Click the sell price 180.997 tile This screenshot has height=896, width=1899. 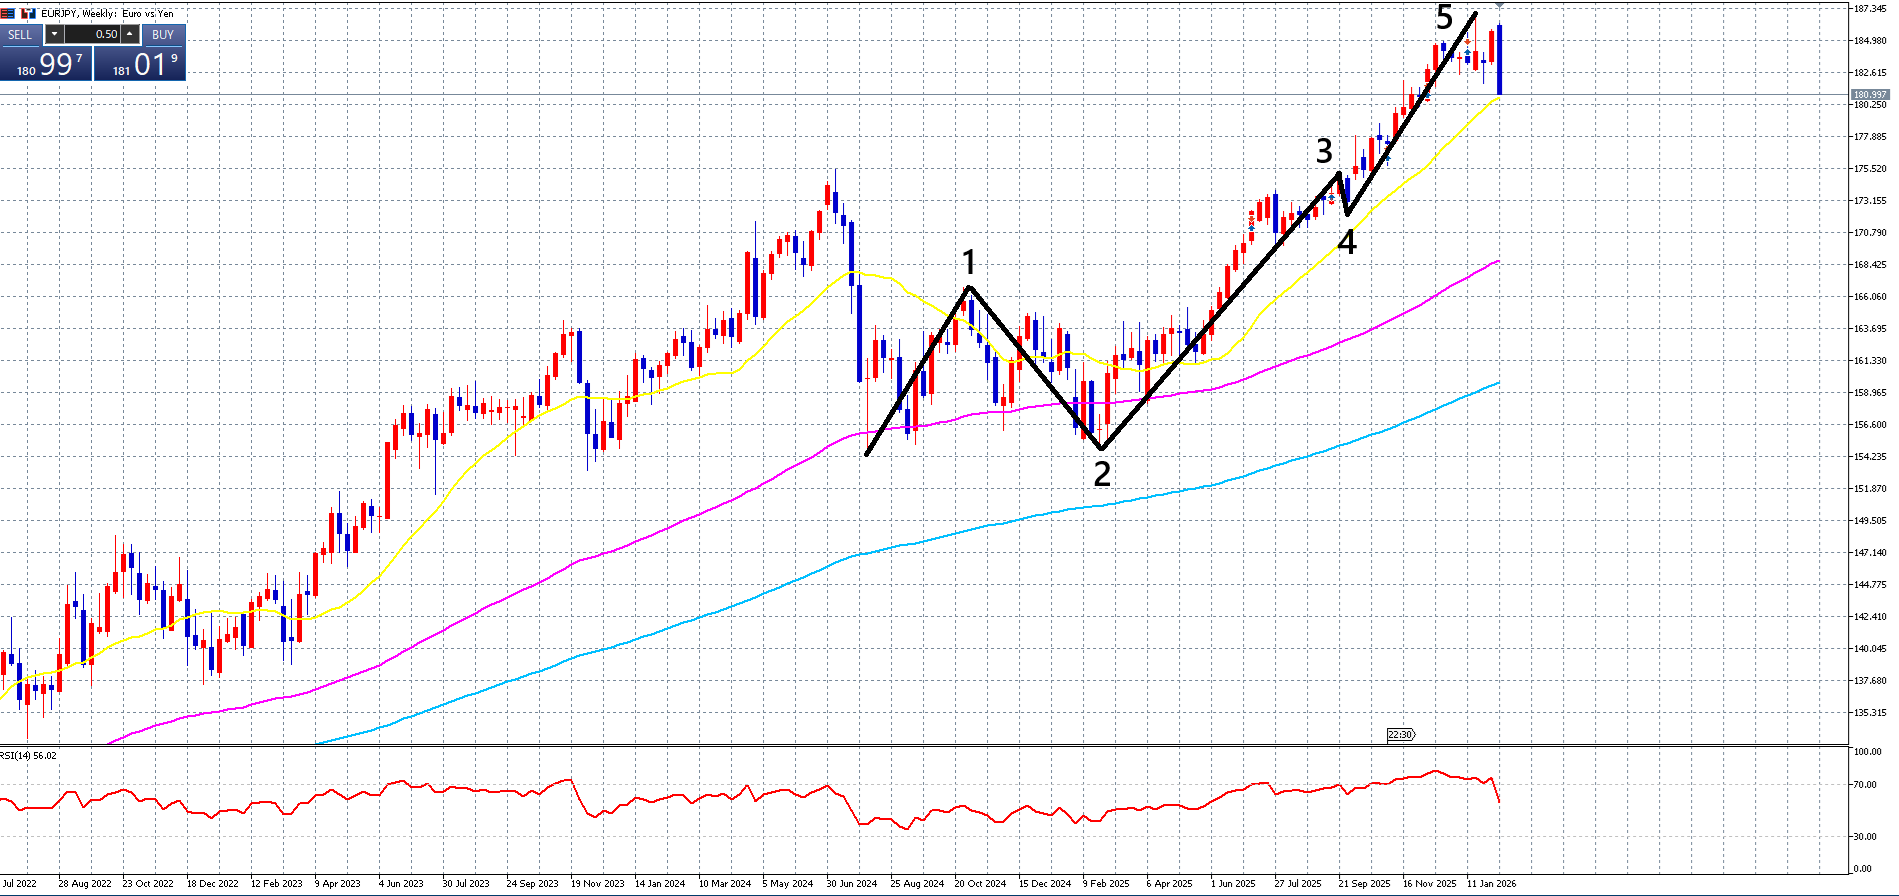(47, 65)
